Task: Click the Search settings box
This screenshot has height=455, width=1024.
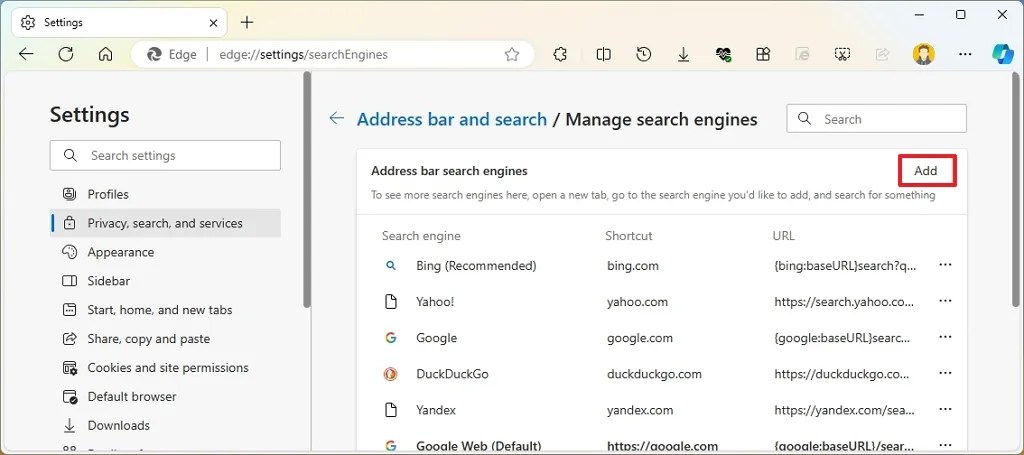Action: (165, 155)
